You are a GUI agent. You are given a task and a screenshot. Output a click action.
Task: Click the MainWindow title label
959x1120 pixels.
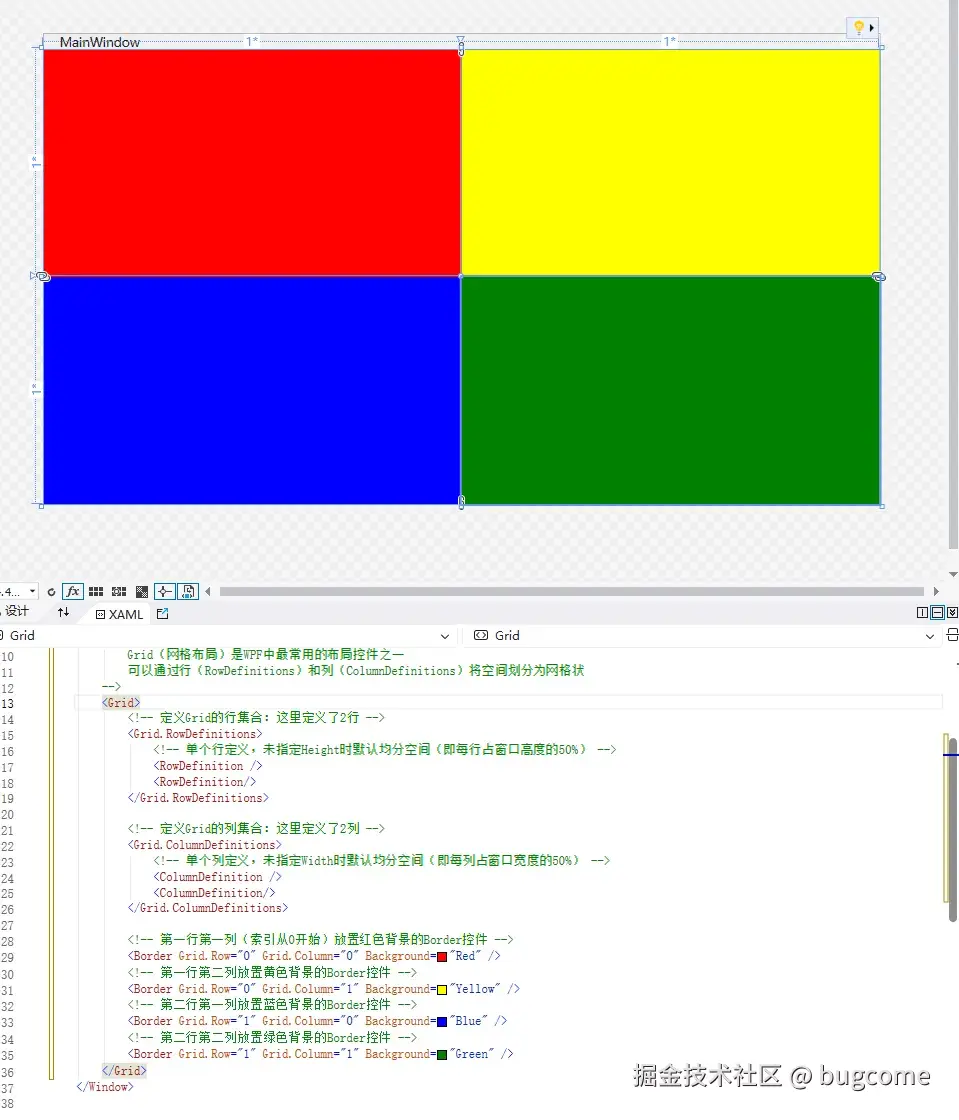100,42
